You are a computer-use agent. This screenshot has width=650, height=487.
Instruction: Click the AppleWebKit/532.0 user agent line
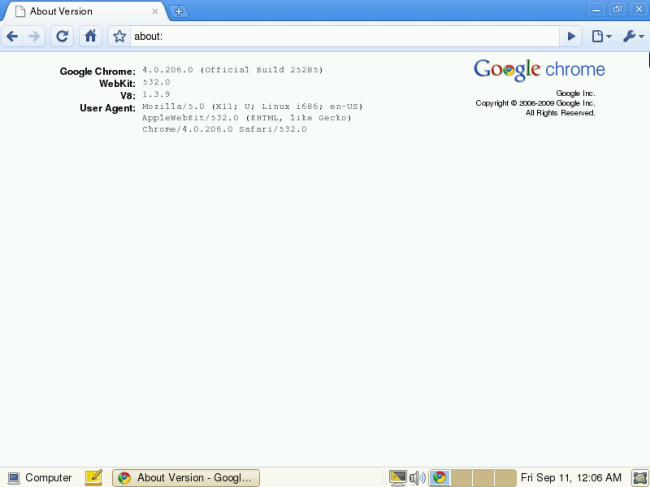[247, 118]
